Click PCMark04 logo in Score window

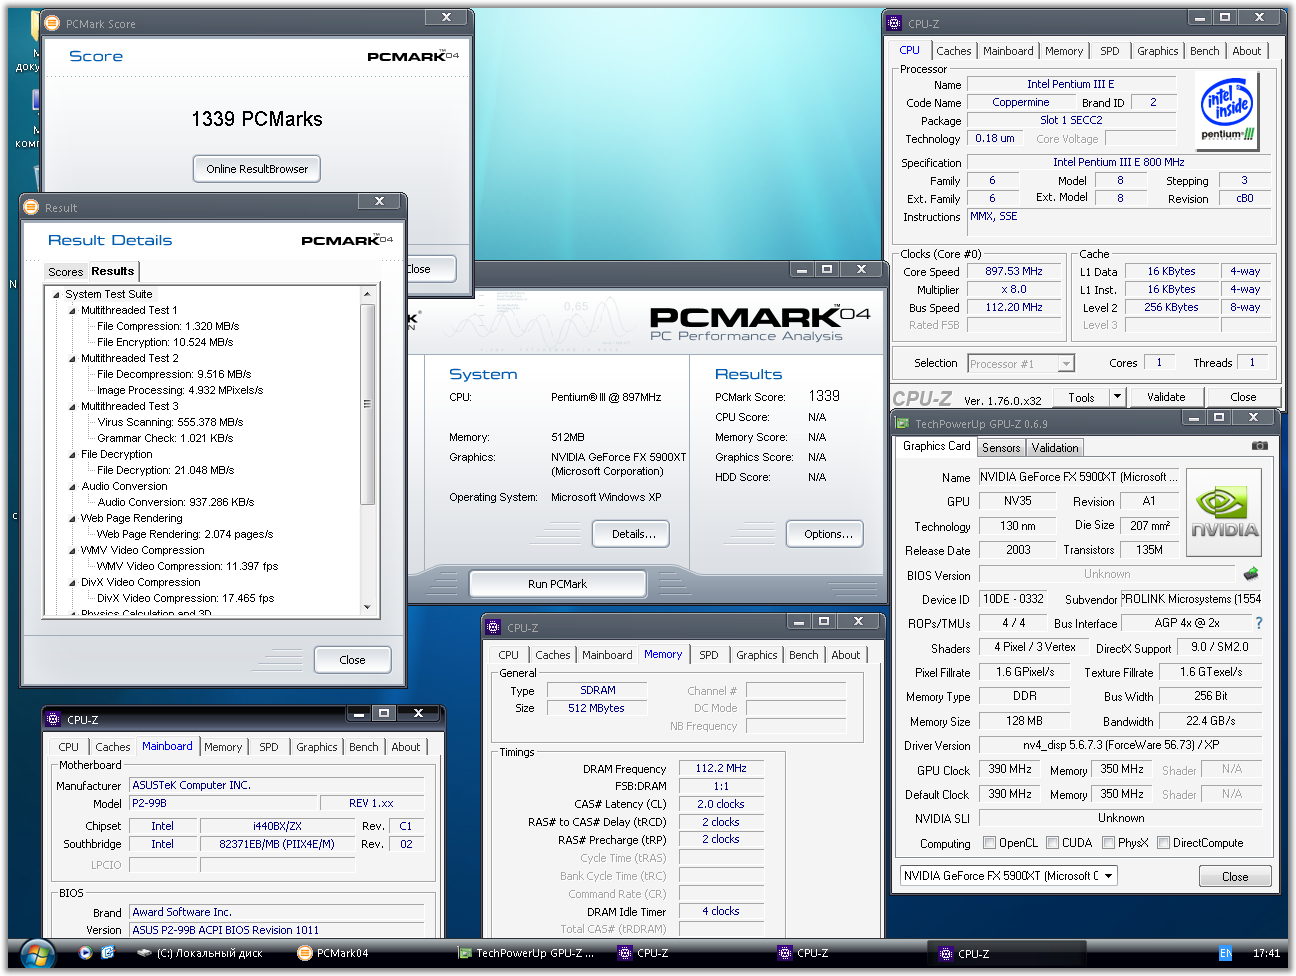coord(413,56)
